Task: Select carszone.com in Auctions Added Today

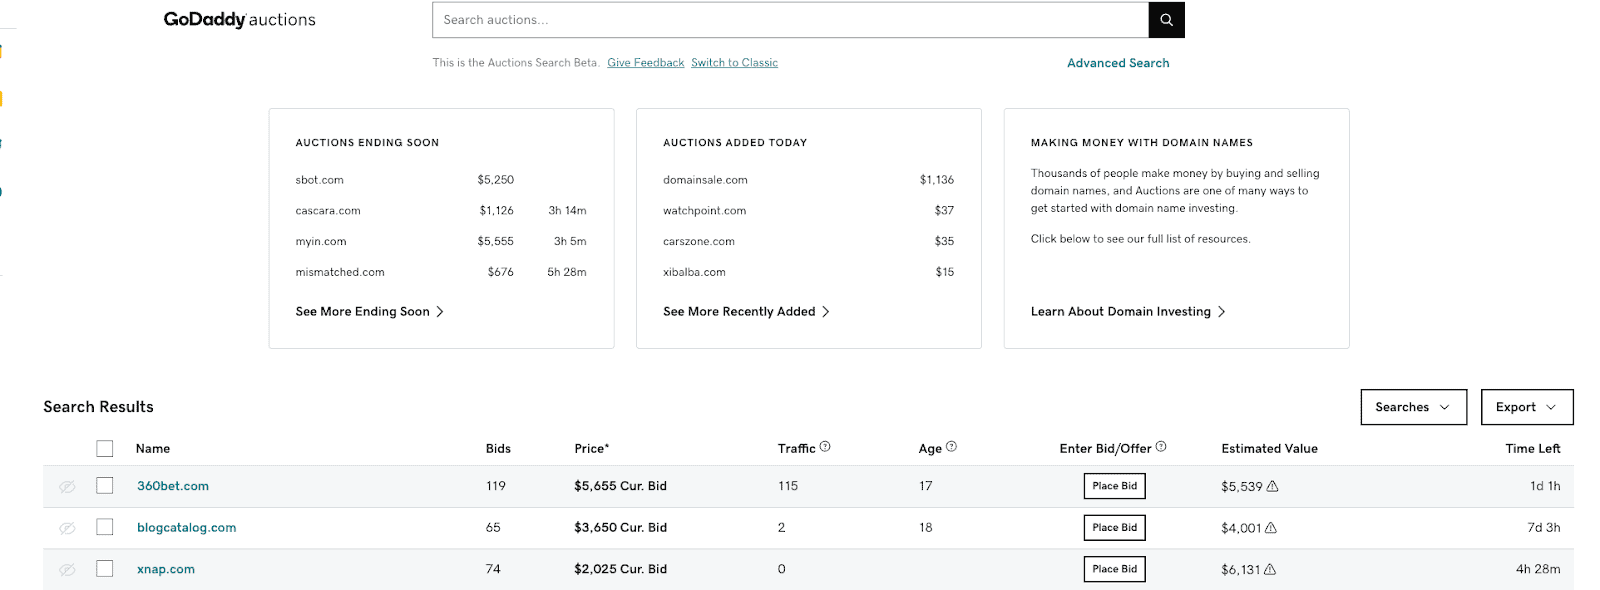Action: coord(699,242)
